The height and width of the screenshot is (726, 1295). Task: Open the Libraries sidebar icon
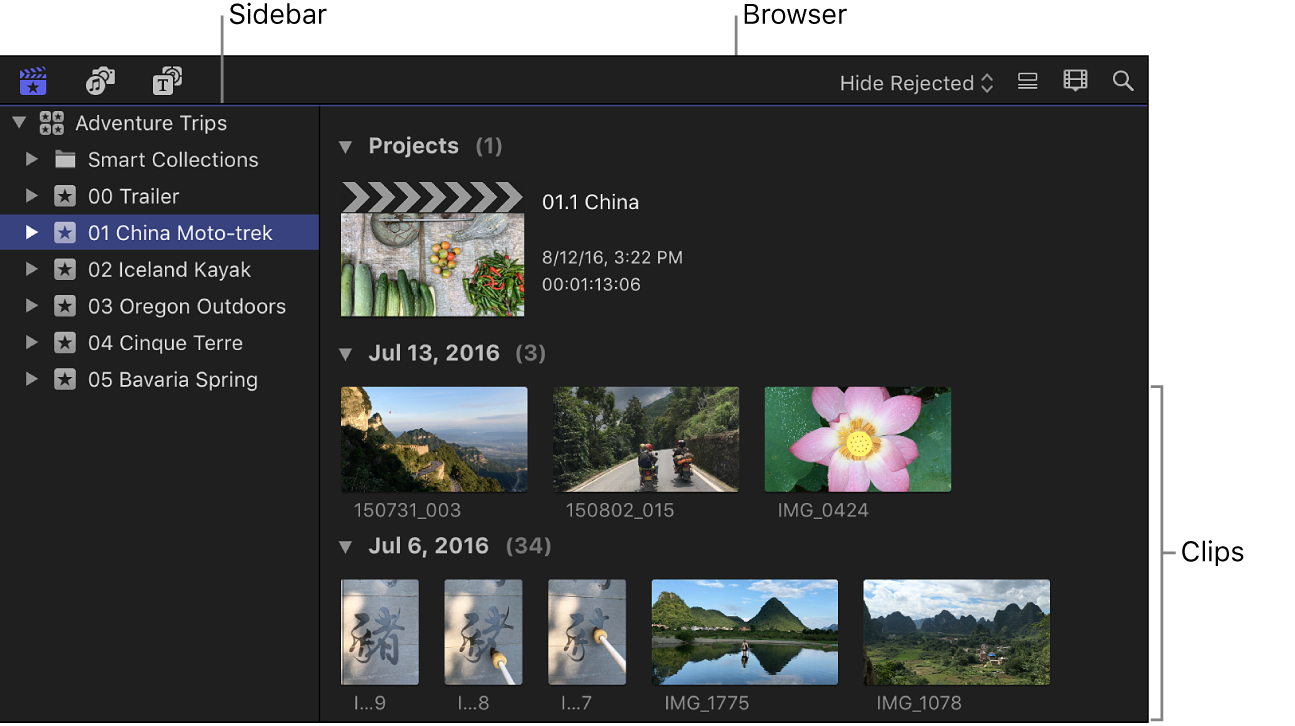pos(33,81)
